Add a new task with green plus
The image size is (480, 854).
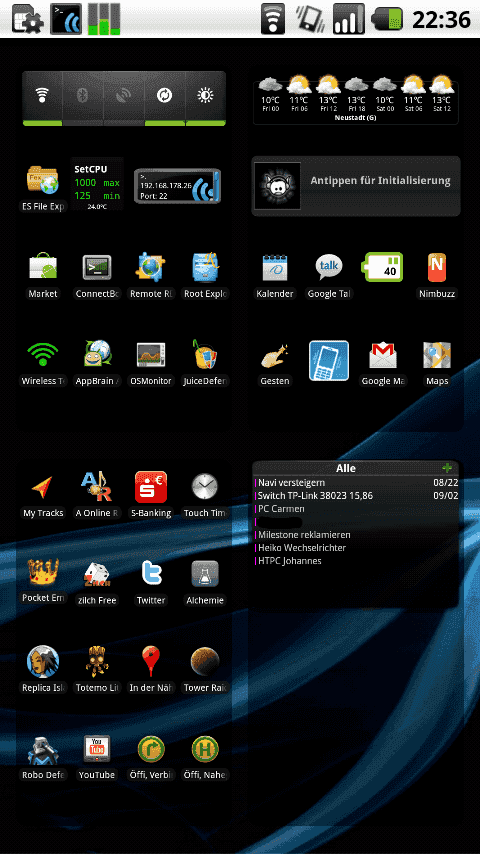[x=447, y=468]
